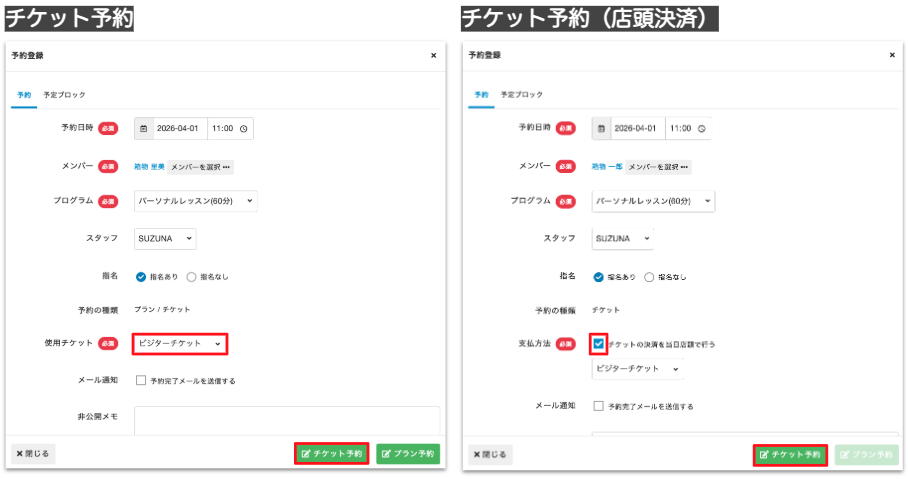
Task: Click the clock icon in the 店頭決済 dialog
Action: (702, 129)
